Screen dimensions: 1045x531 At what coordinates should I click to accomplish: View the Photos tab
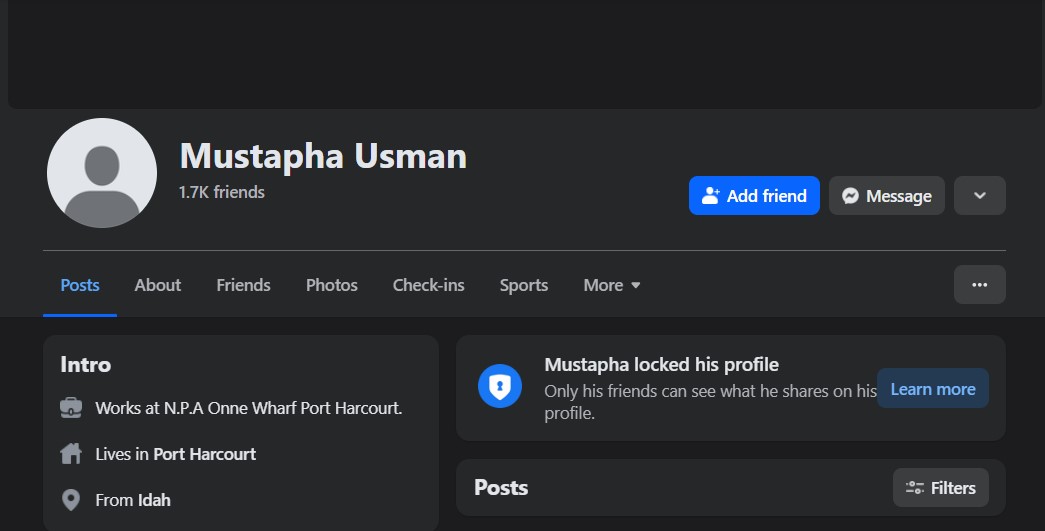(332, 285)
